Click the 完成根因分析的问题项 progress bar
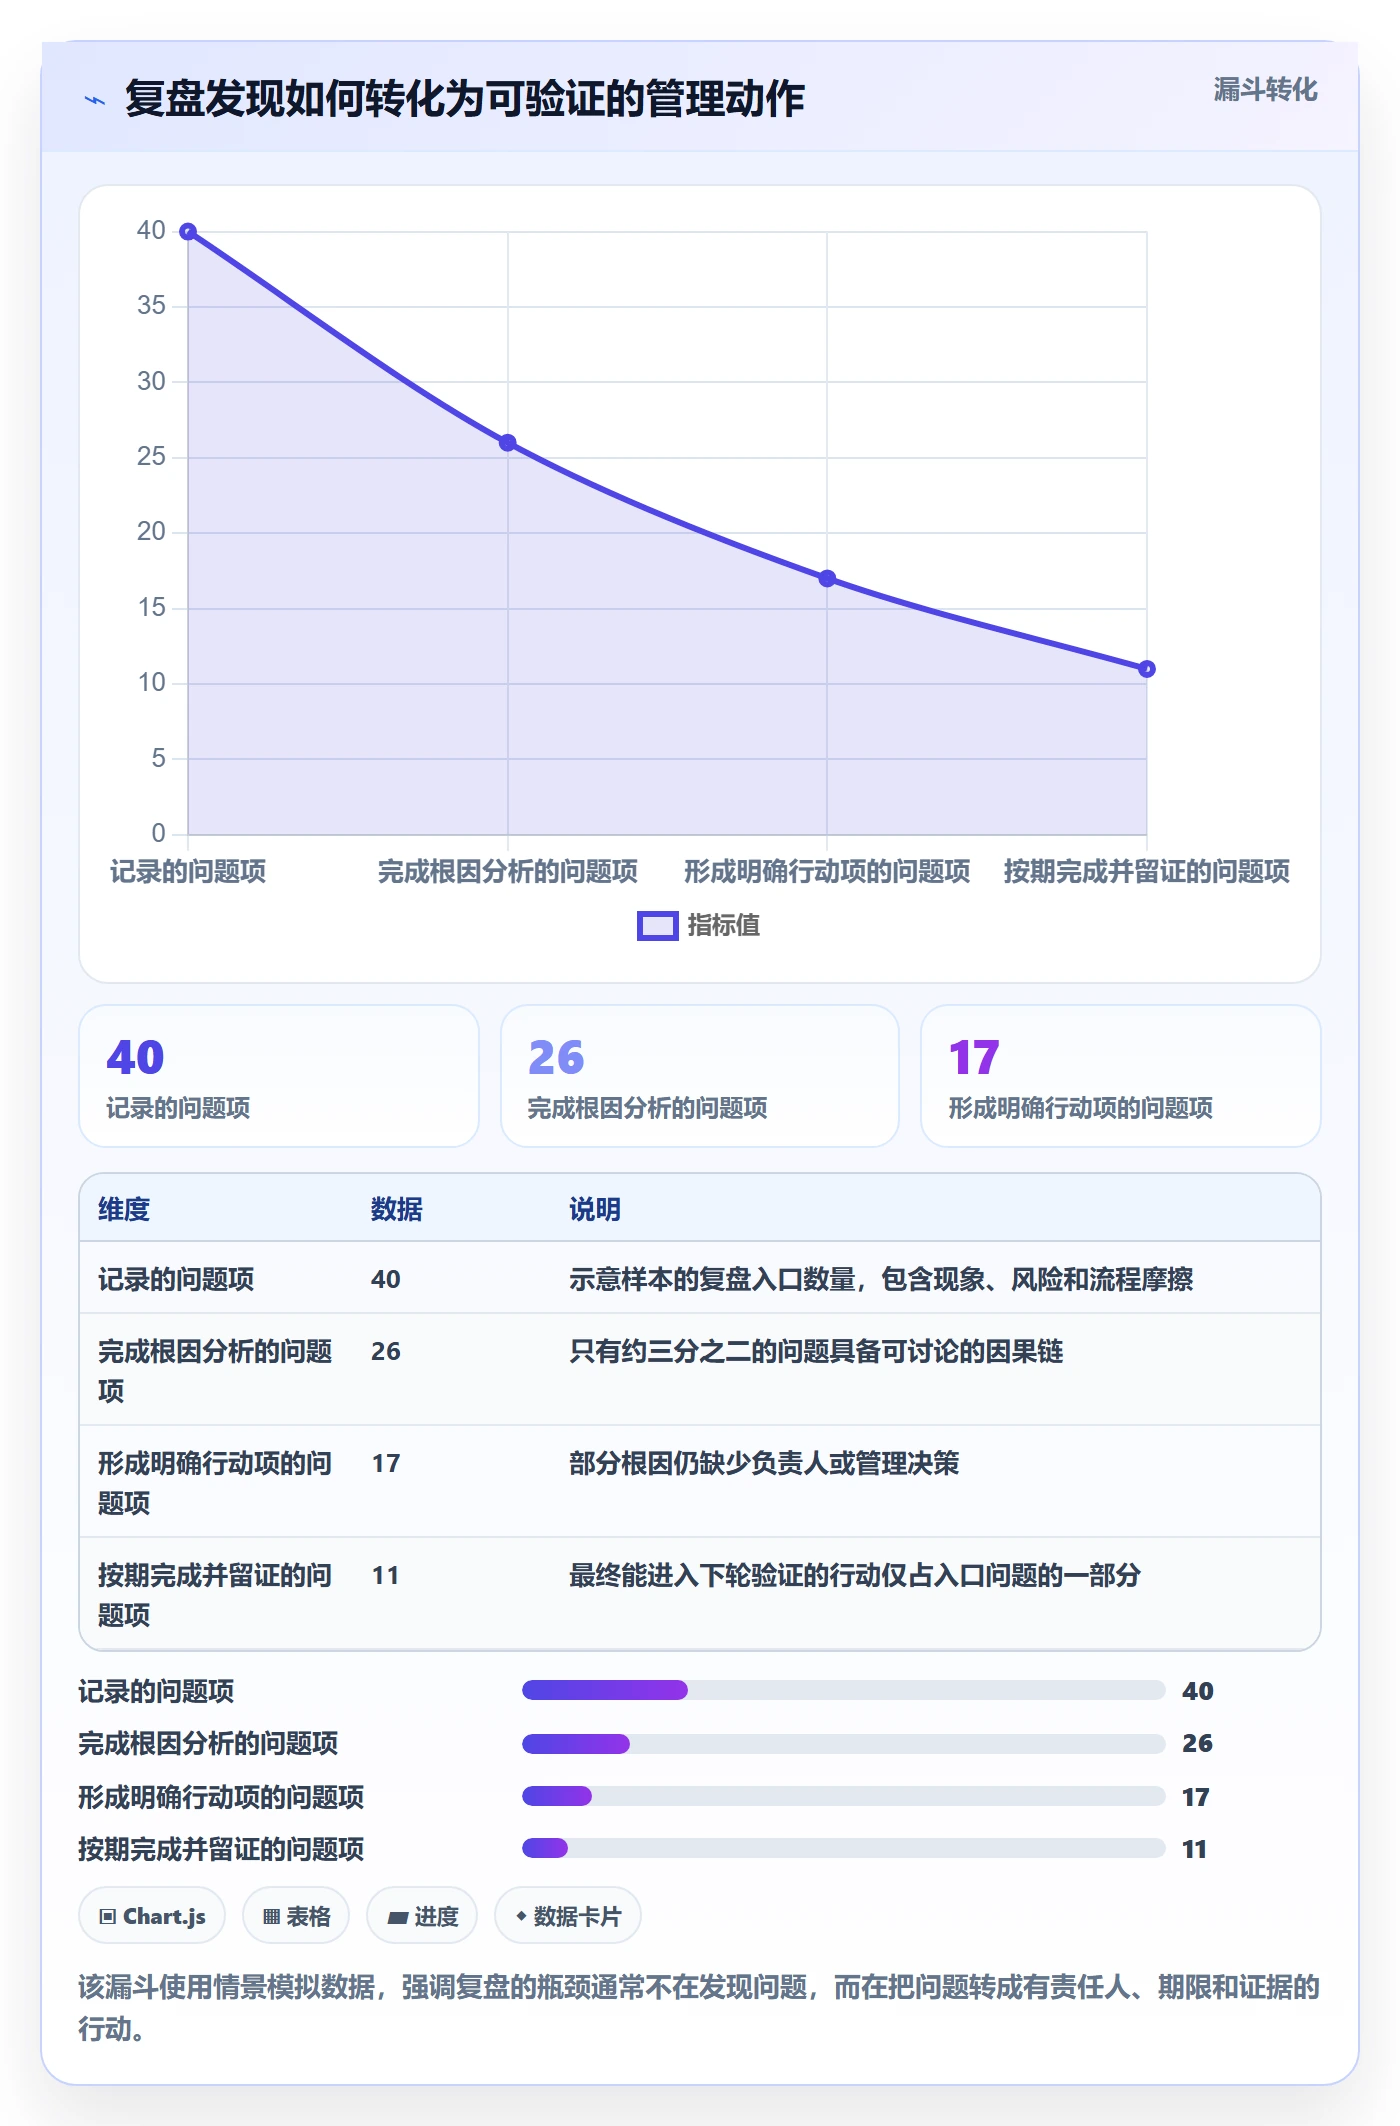 click(x=844, y=1744)
